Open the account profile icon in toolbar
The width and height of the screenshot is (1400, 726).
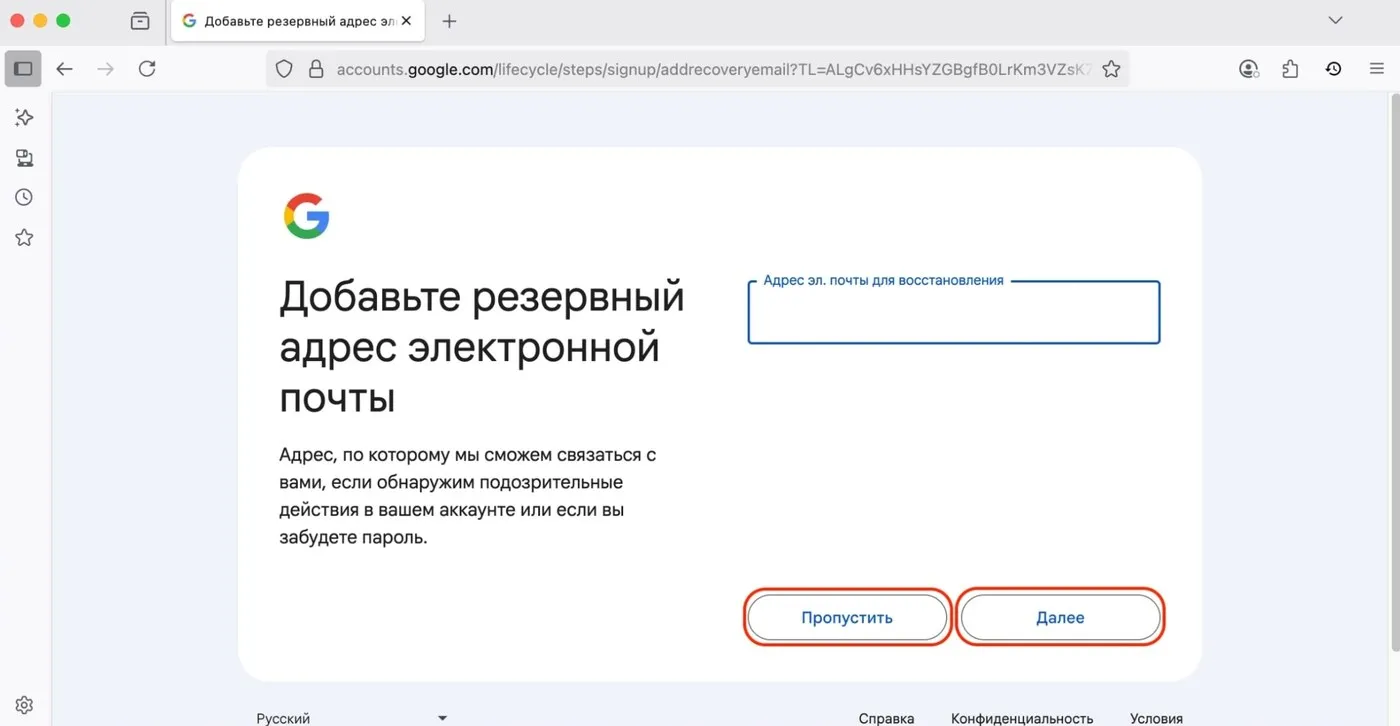point(1248,69)
